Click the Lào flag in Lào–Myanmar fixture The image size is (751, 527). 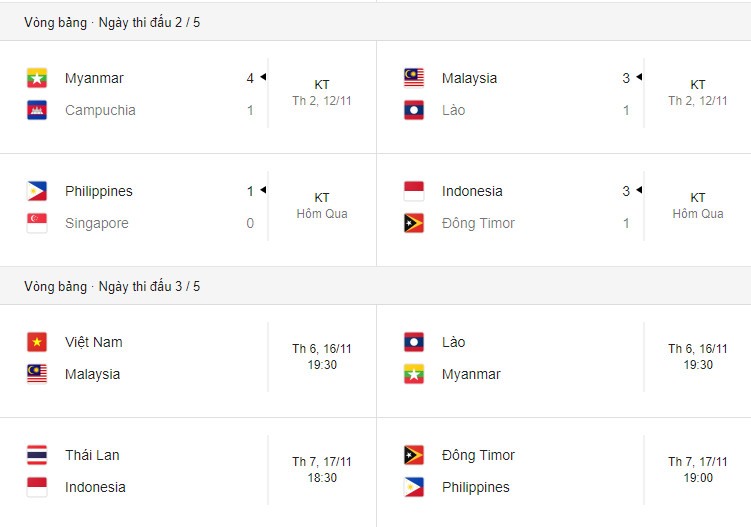[x=414, y=342]
